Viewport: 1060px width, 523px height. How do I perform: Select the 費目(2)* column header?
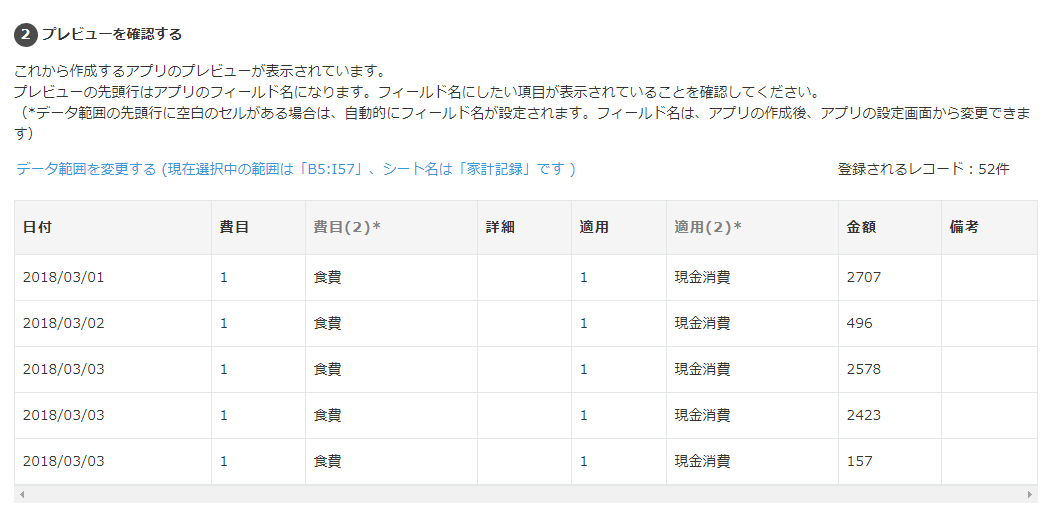[x=391, y=228]
